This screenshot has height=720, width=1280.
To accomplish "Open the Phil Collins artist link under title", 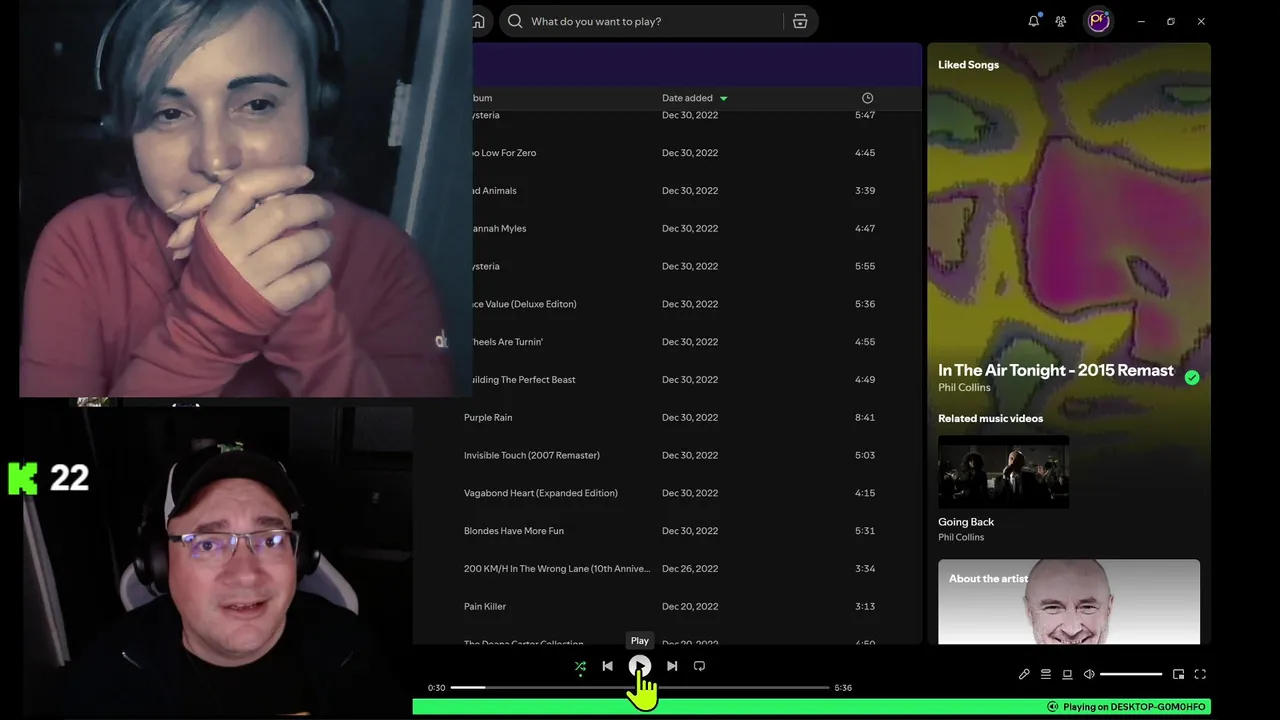I will coord(964,388).
